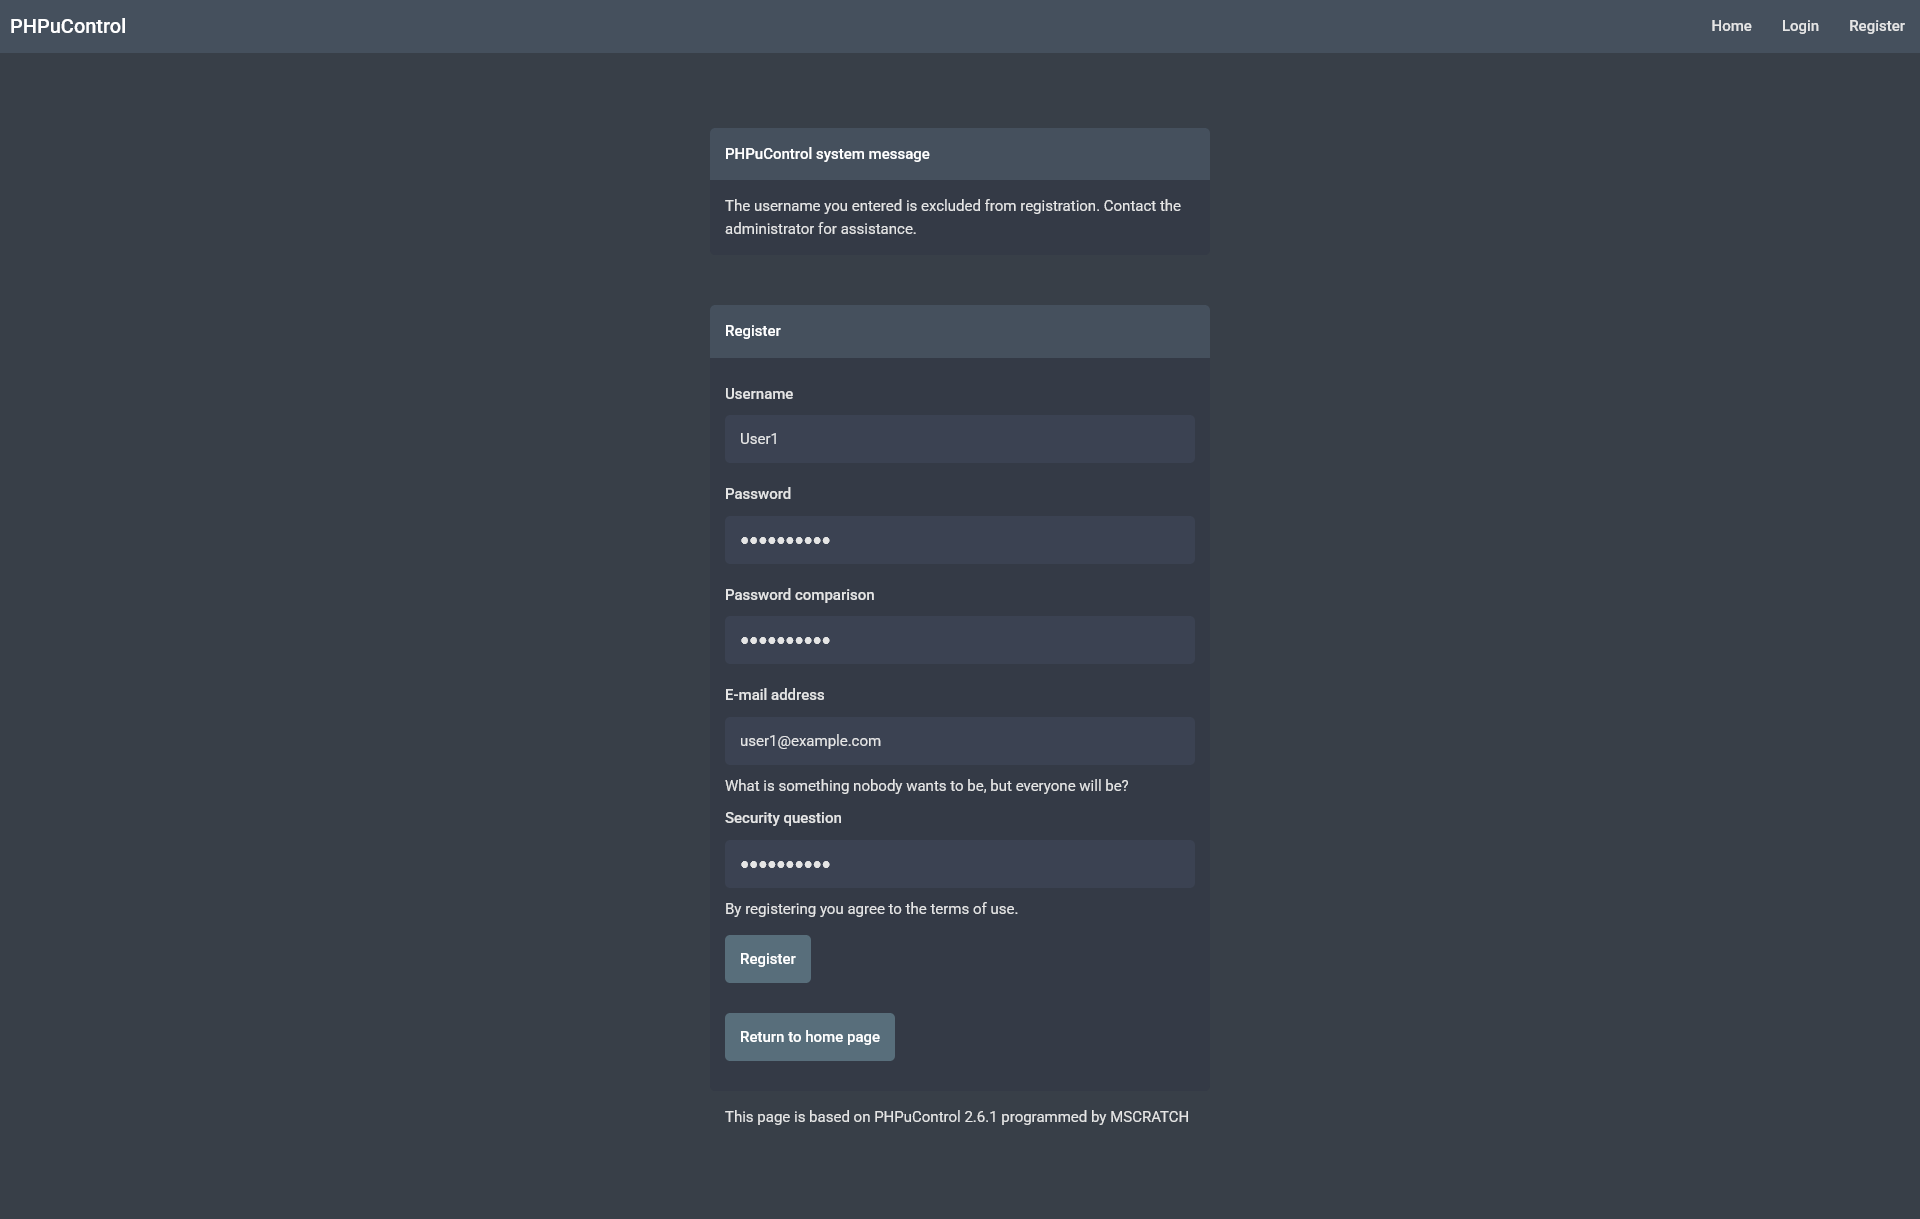This screenshot has width=1920, height=1219.
Task: Submit the form with Register button
Action: coord(767,959)
